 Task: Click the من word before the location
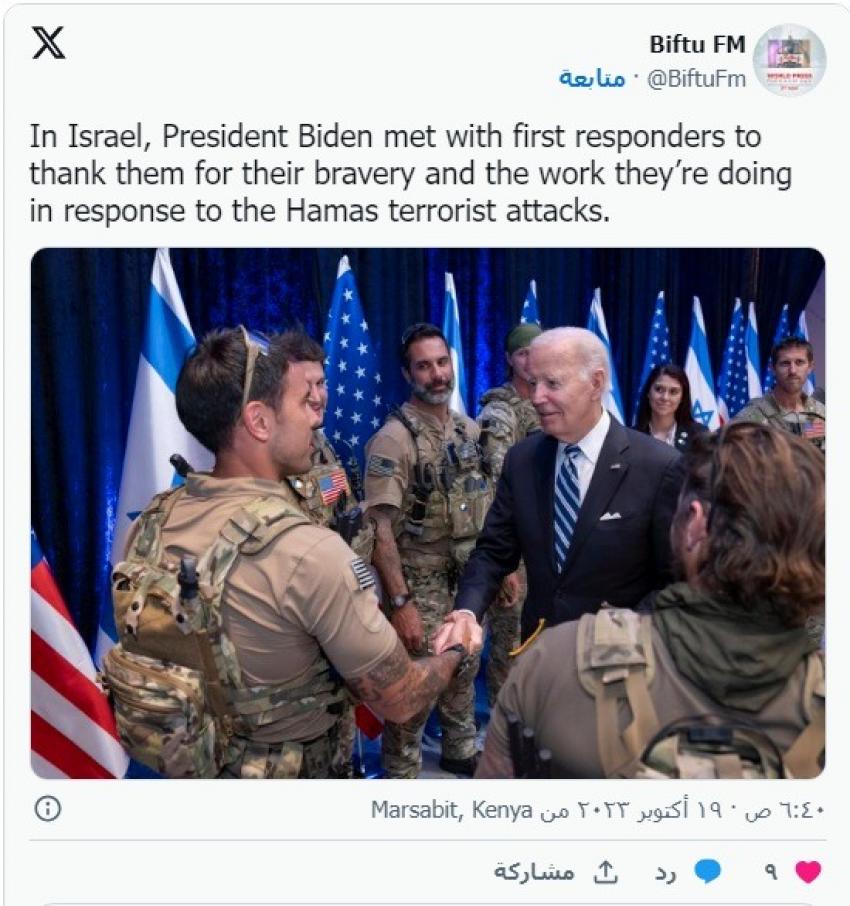554,811
